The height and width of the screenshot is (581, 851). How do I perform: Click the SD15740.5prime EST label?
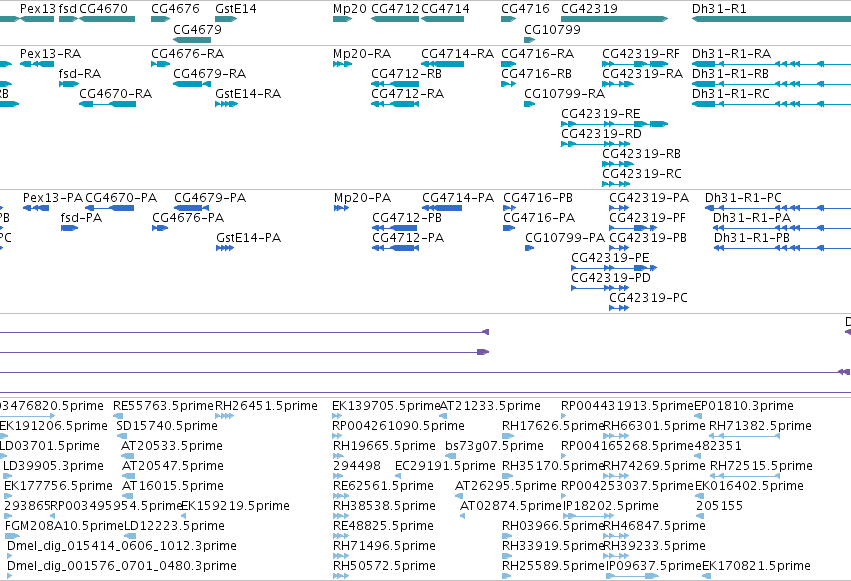pyautogui.click(x=167, y=426)
